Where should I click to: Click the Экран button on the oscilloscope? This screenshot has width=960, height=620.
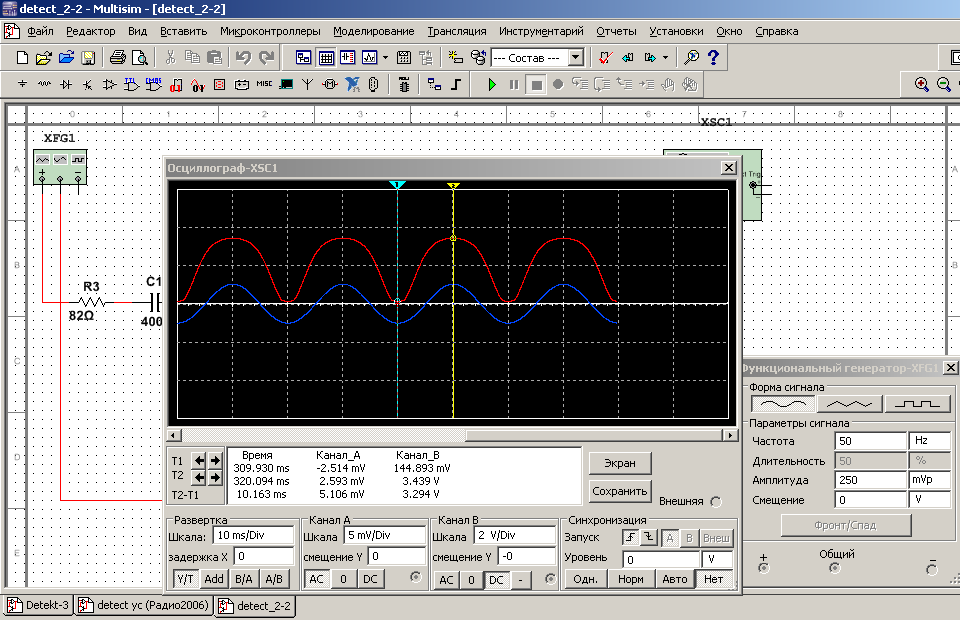click(x=620, y=463)
